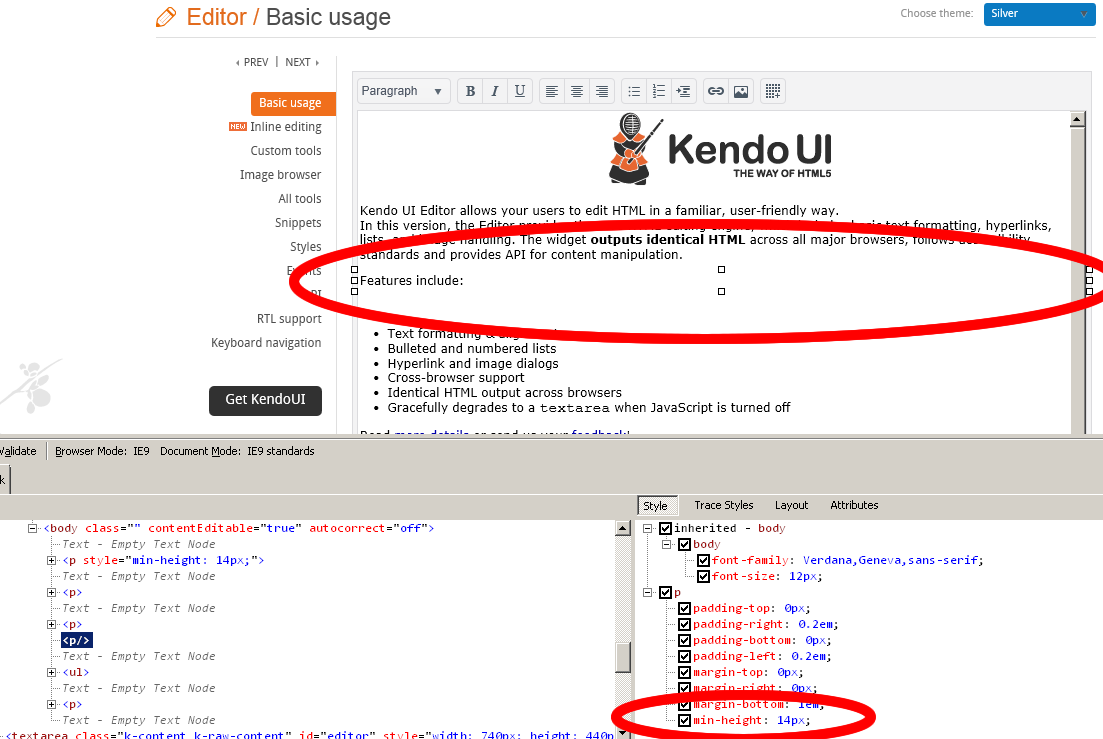1103x739 pixels.
Task: Click scroll up arrow of editor scrollbar
Action: 1077,119
